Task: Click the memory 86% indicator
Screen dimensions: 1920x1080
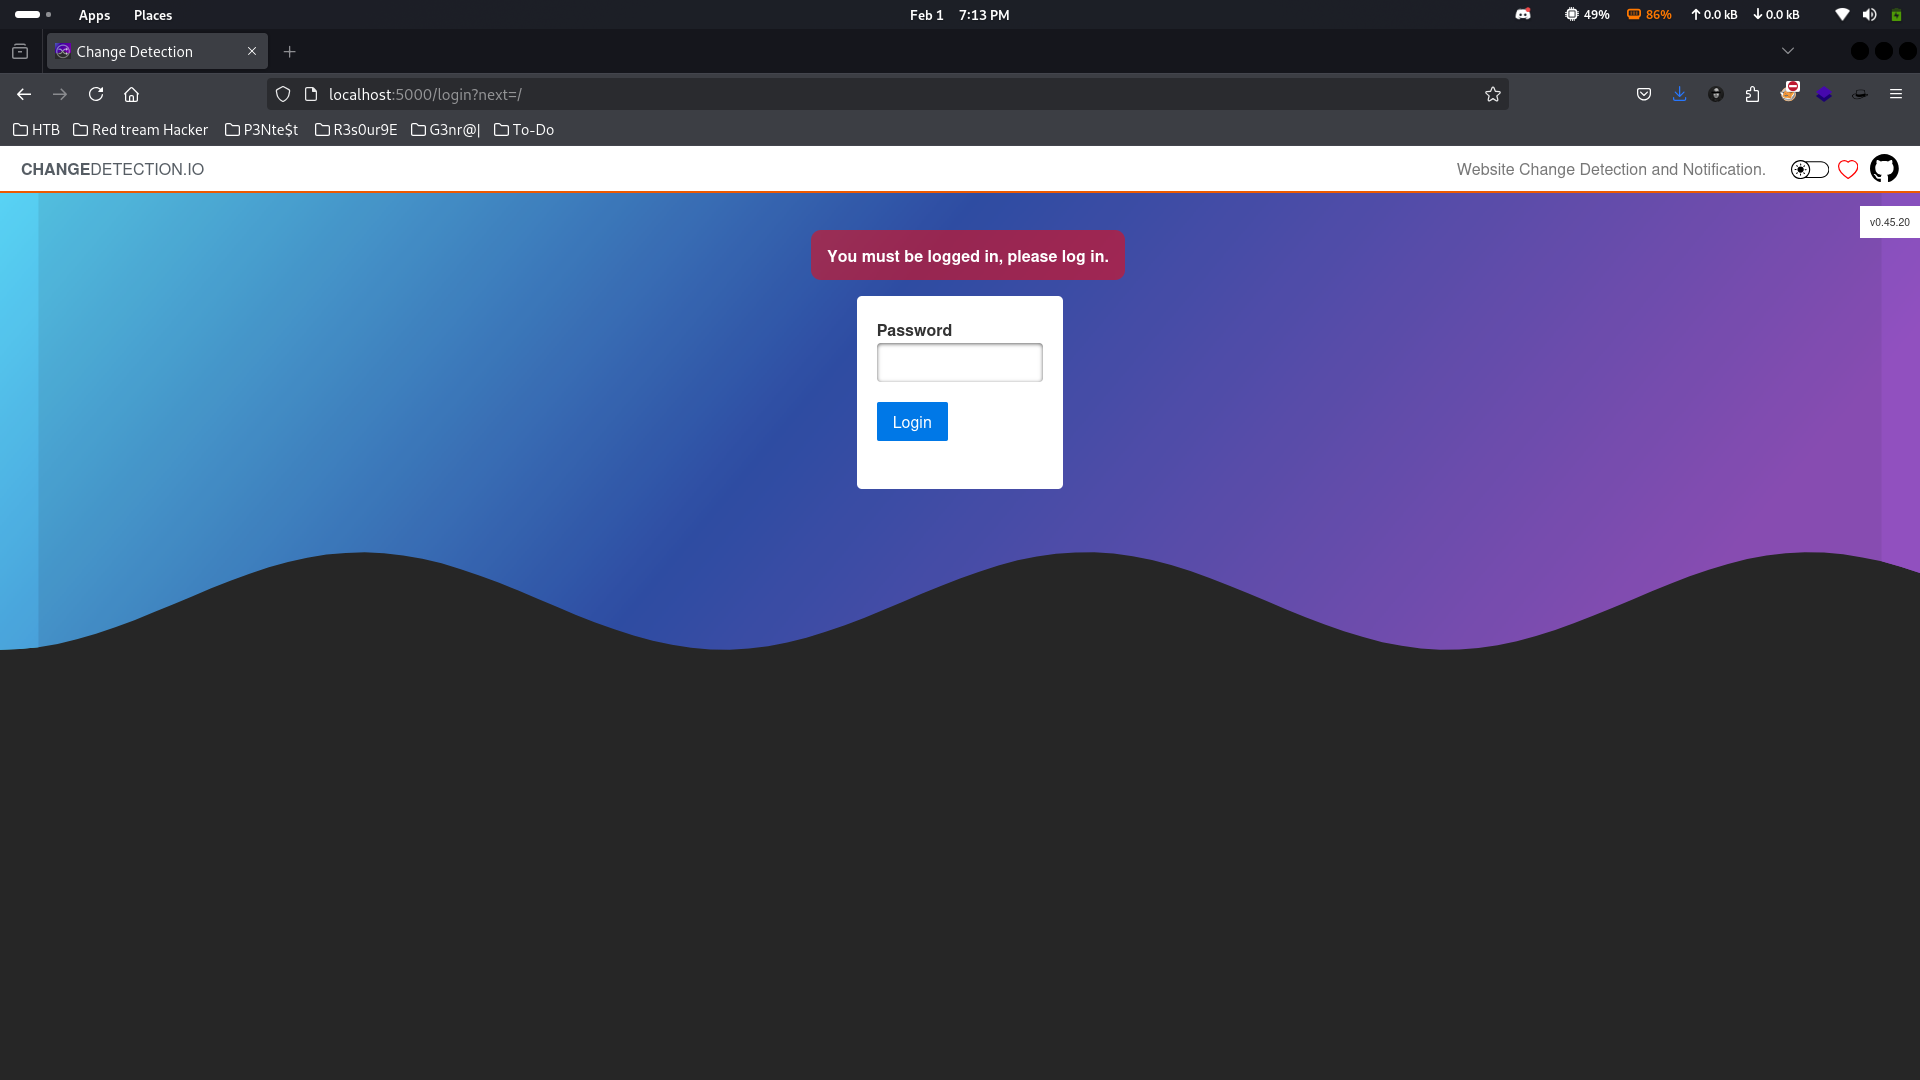Action: tap(1649, 15)
